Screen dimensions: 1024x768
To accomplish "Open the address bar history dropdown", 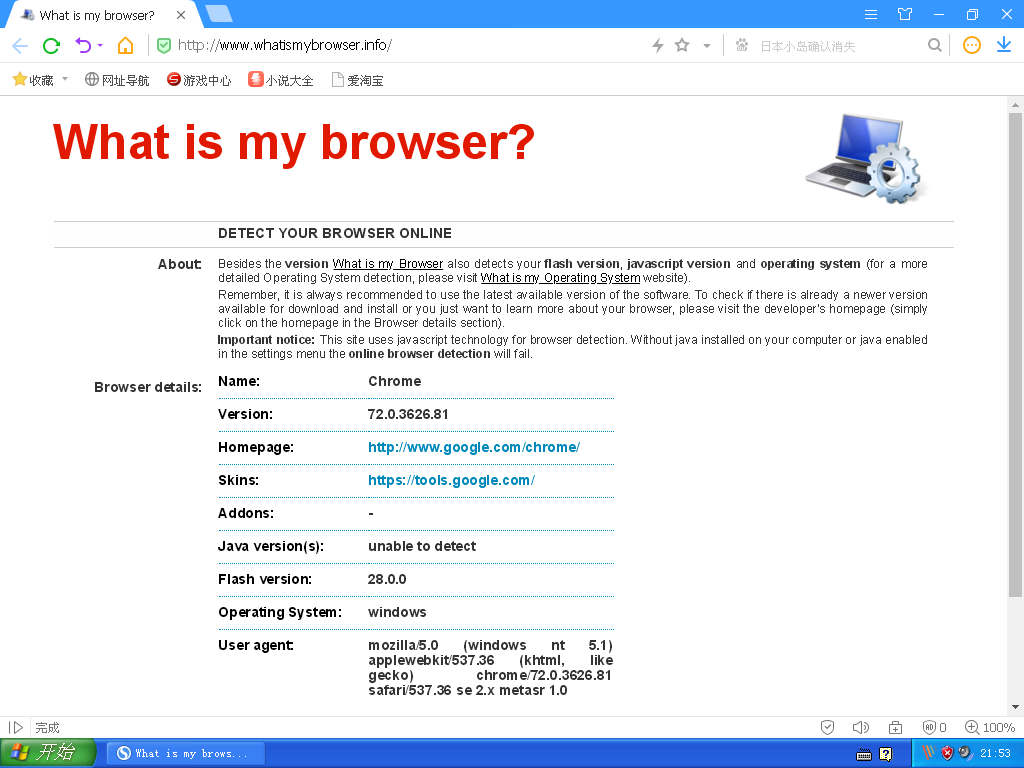I will tap(706, 45).
